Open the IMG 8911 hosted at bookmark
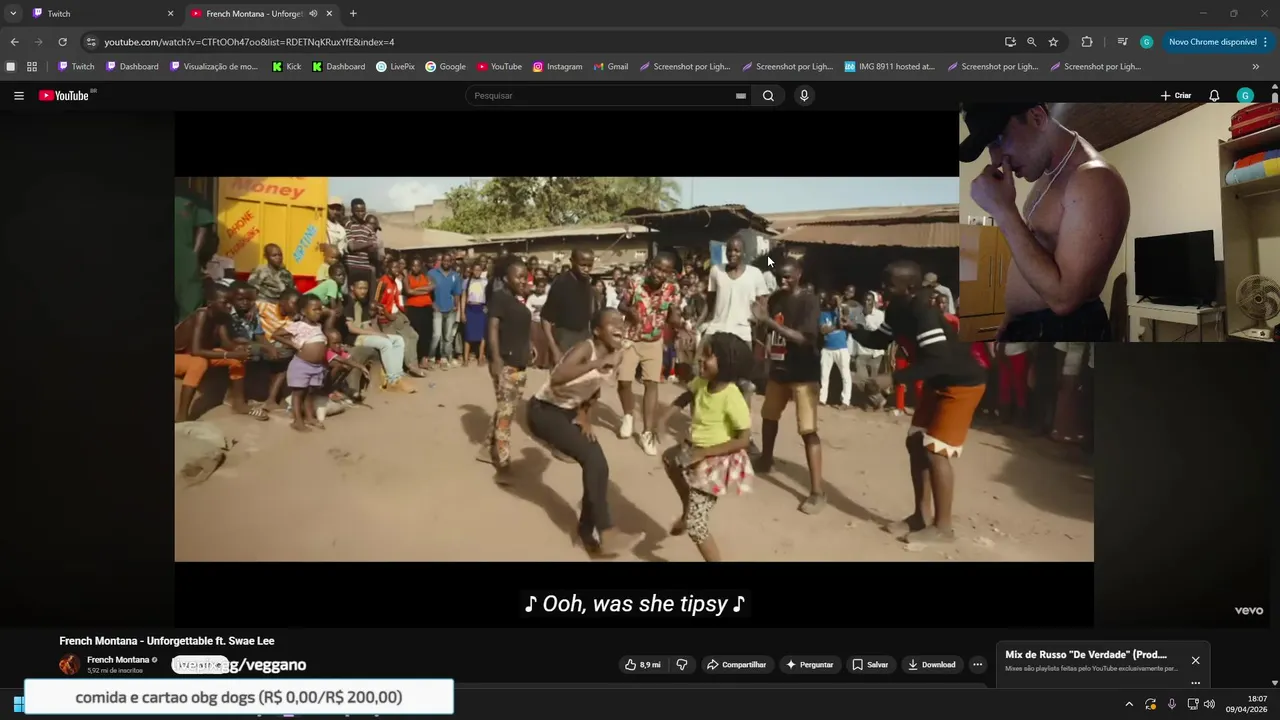Viewport: 1280px width, 720px height. pos(890,67)
